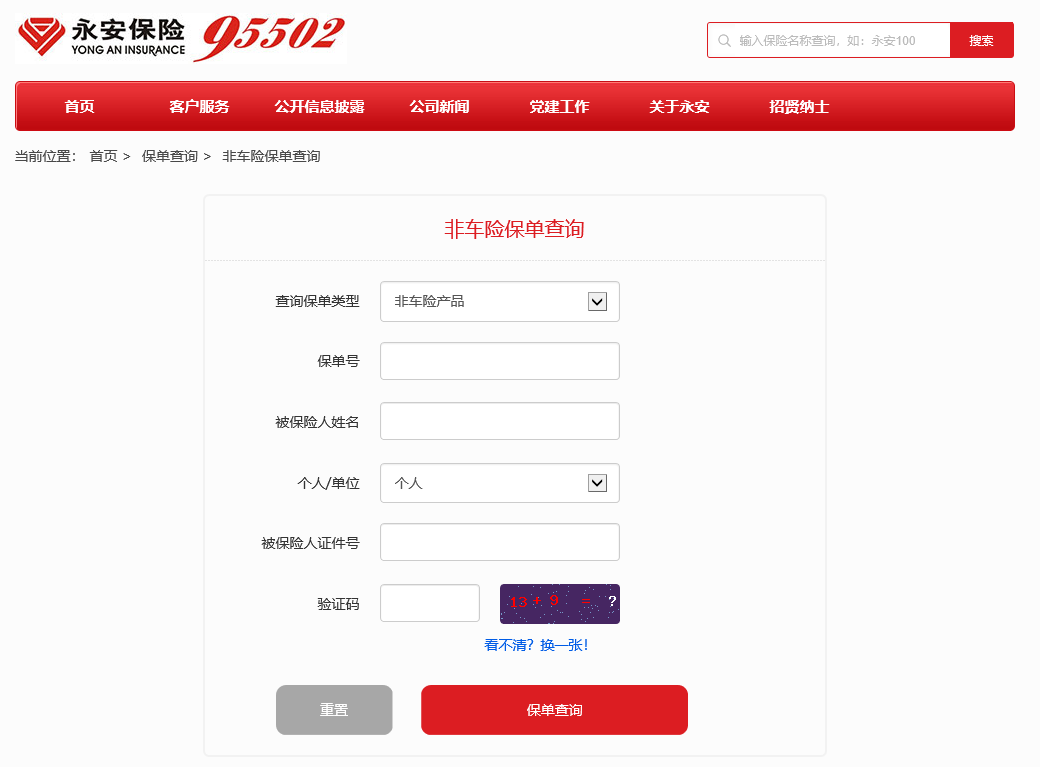Open 党建工作 from the red menu
1040x767 pixels.
coord(559,107)
